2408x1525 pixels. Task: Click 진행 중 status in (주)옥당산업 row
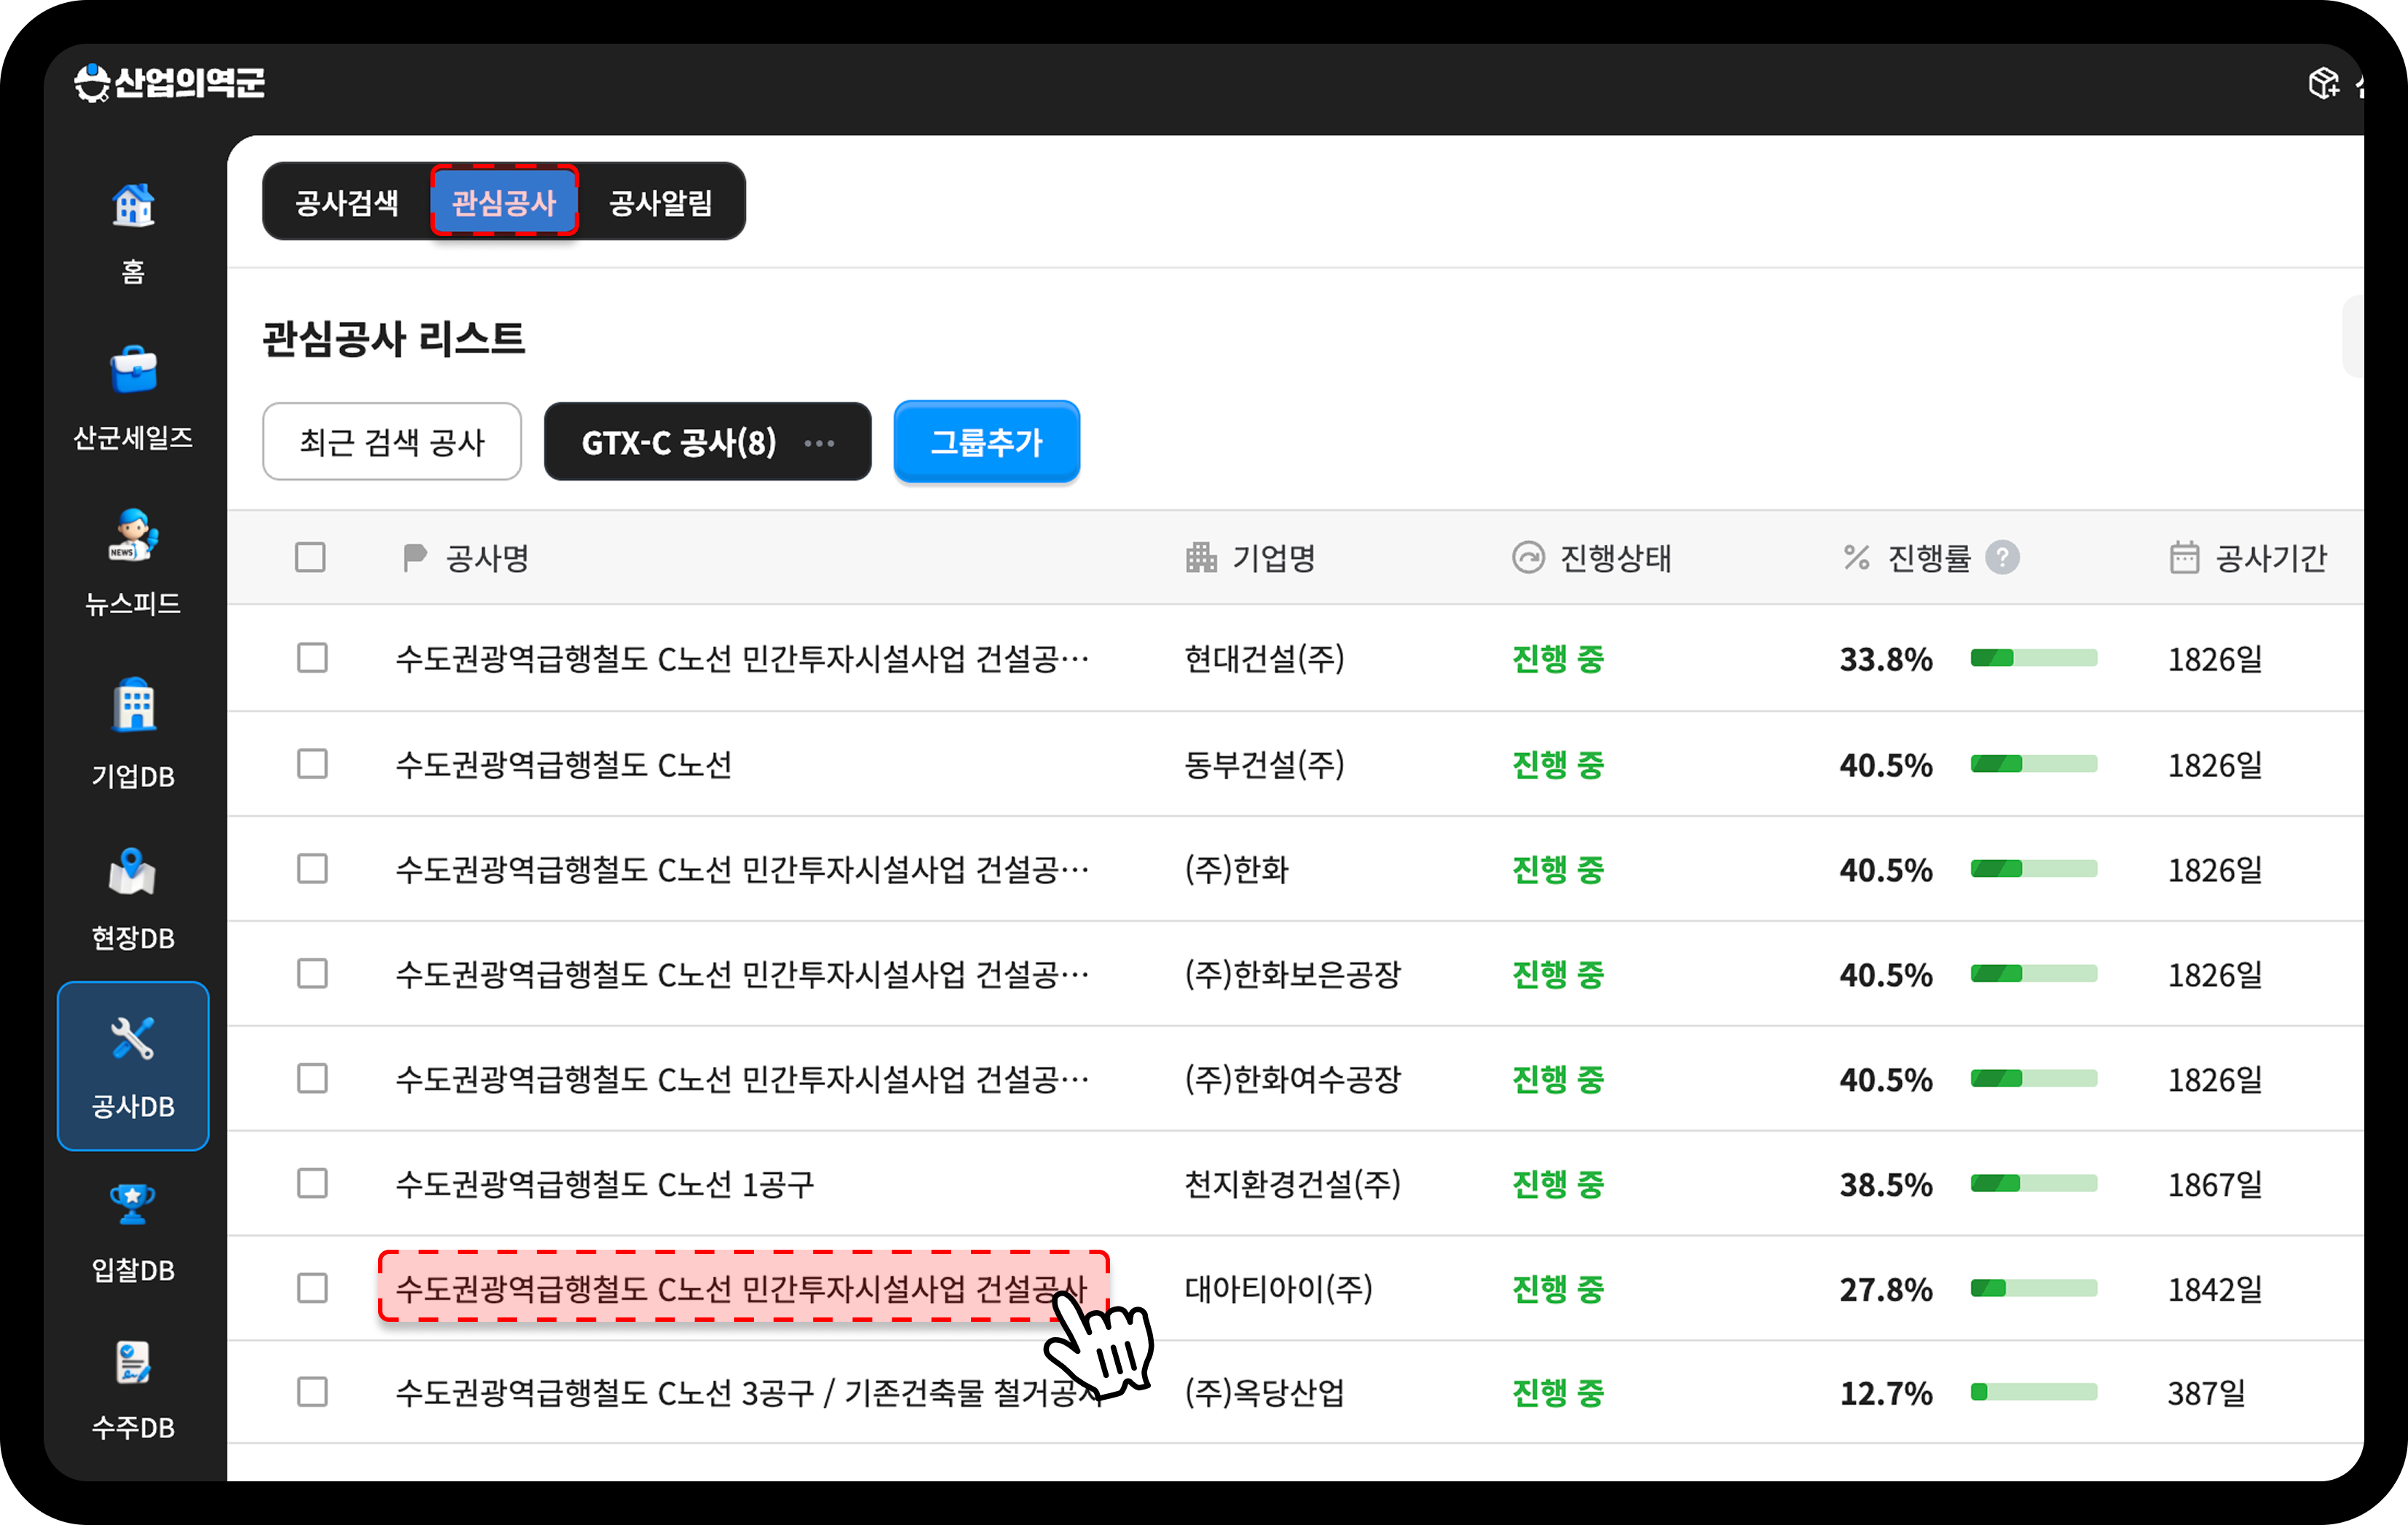[x=1558, y=1393]
